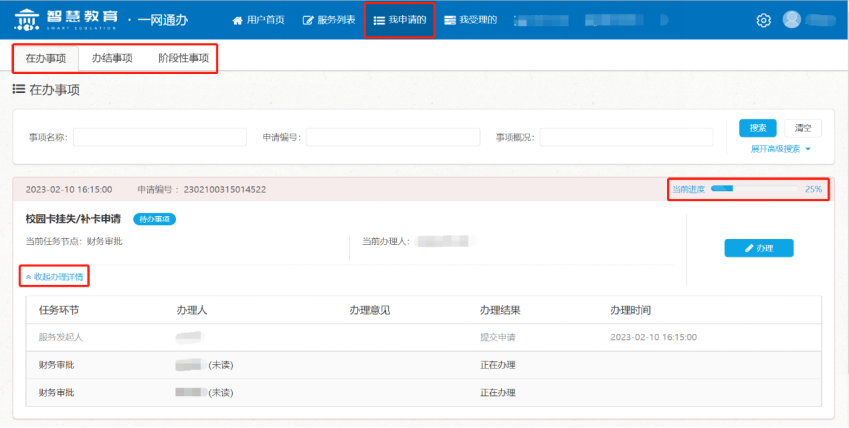The image size is (849, 428).
Task: Click the 申请编号 search field
Action: coord(392,137)
